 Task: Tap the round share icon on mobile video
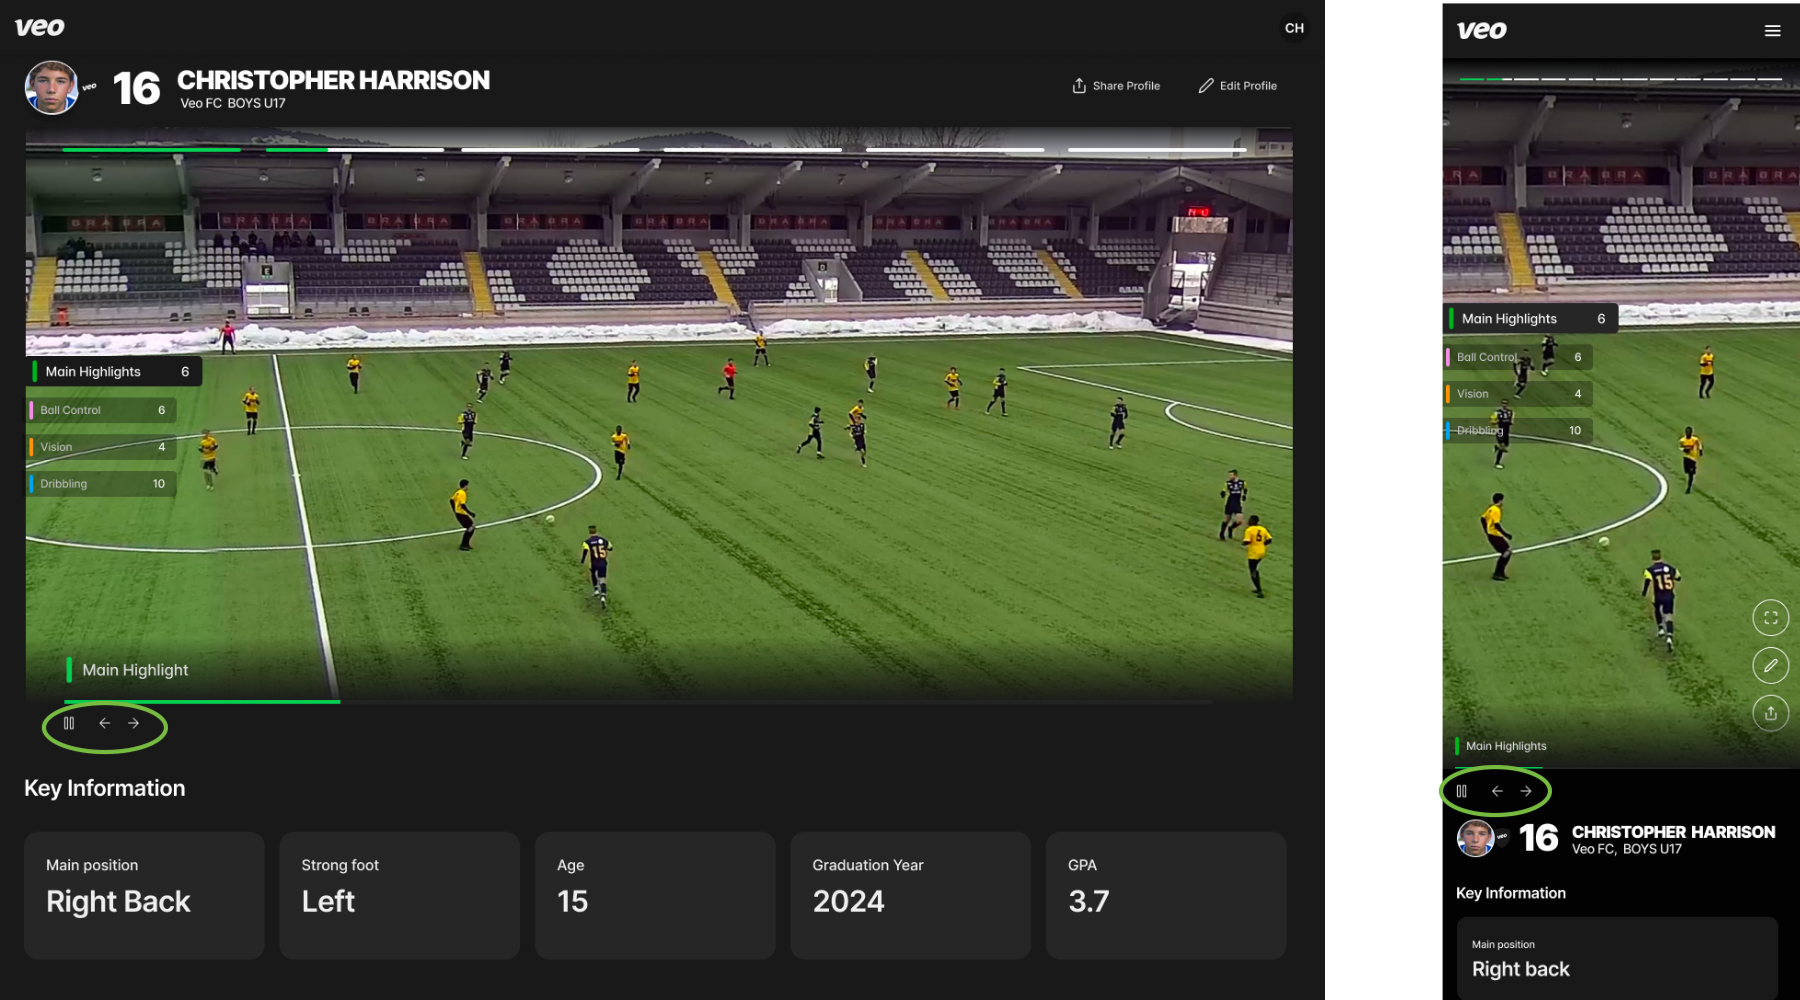(1771, 713)
